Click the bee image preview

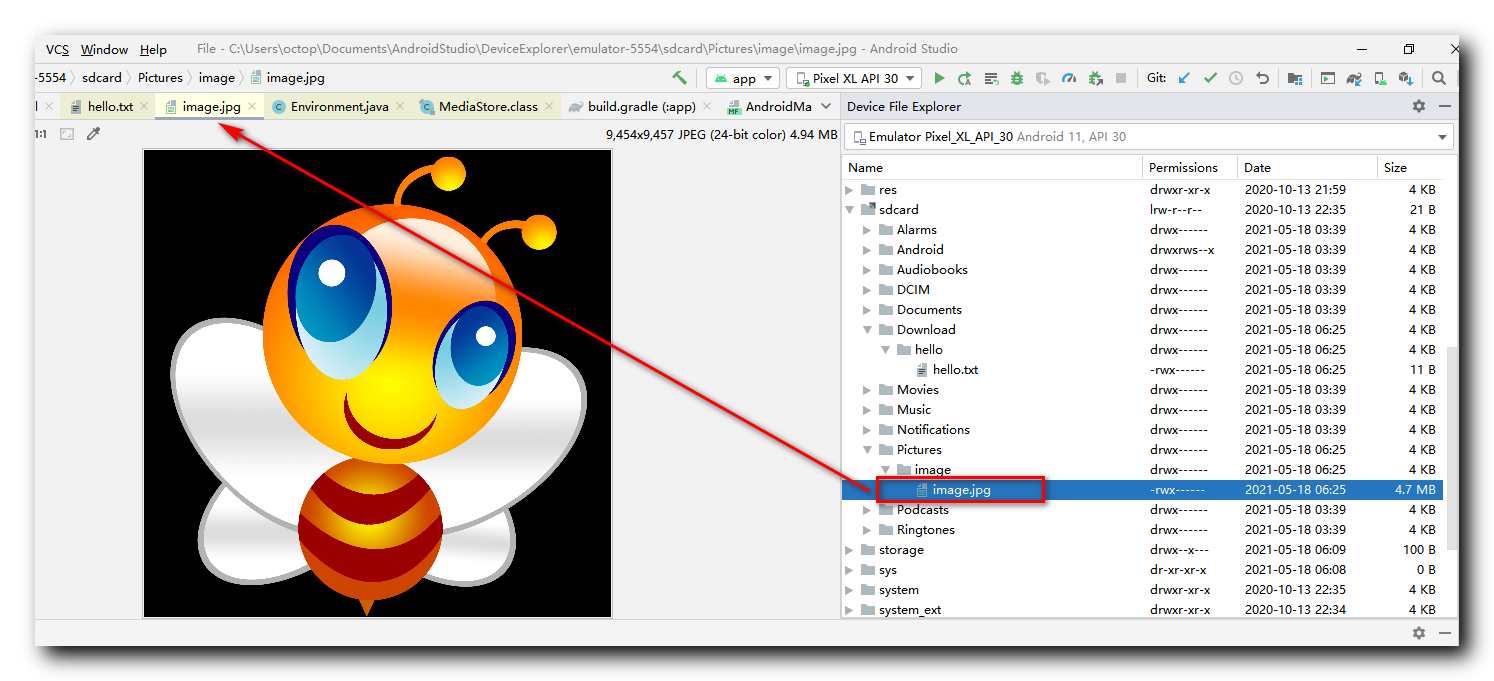point(377,383)
